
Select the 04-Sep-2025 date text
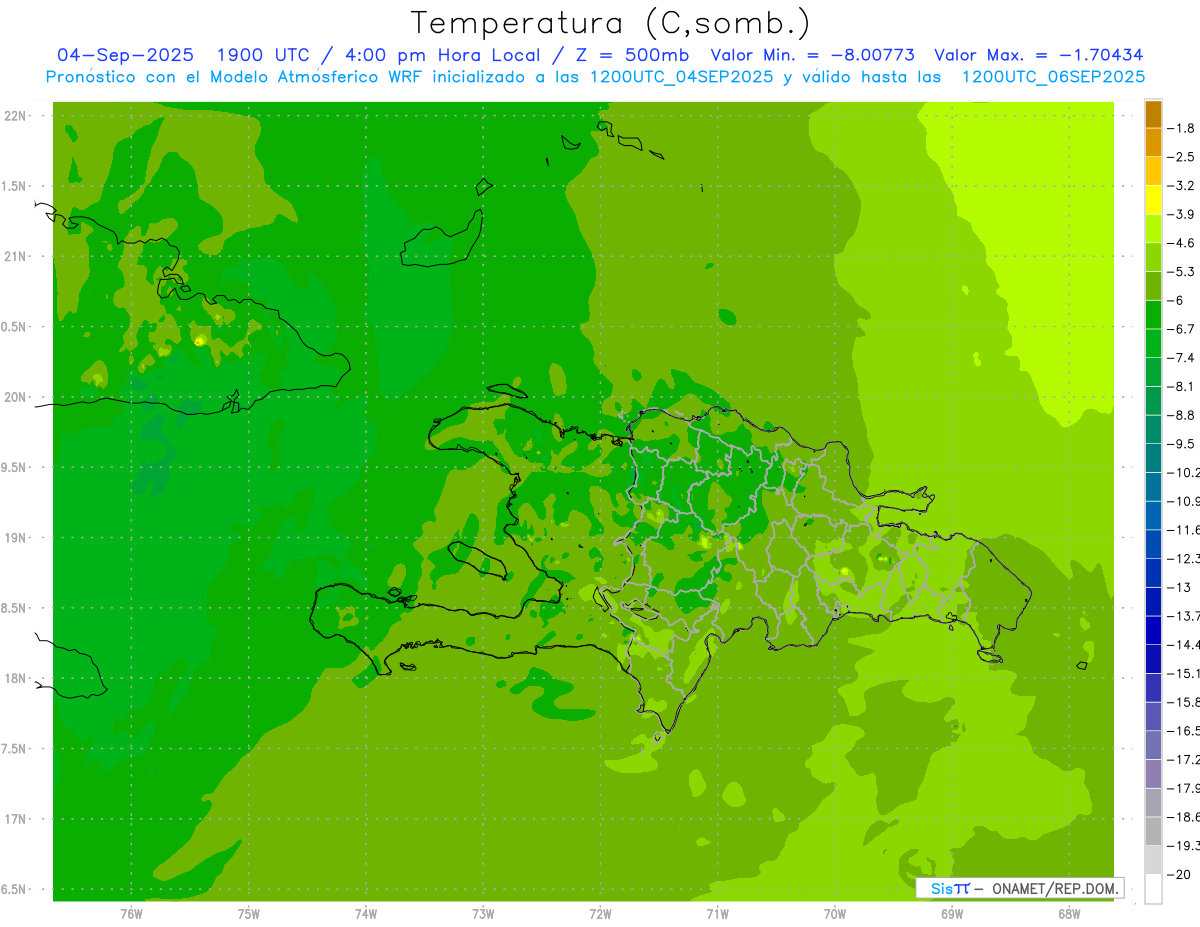125,55
